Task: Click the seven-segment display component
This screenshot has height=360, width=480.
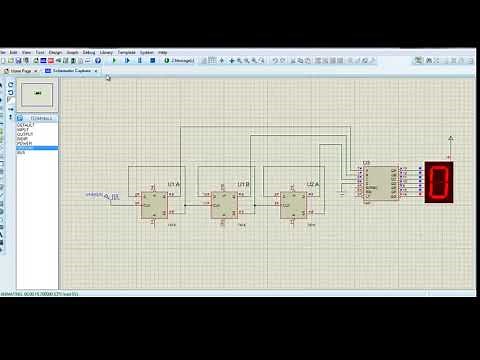Action: (439, 182)
